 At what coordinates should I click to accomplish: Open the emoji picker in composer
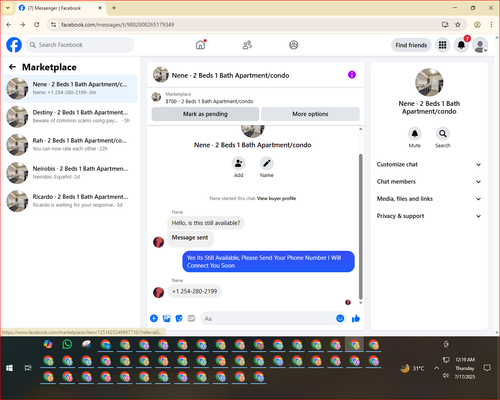point(340,318)
